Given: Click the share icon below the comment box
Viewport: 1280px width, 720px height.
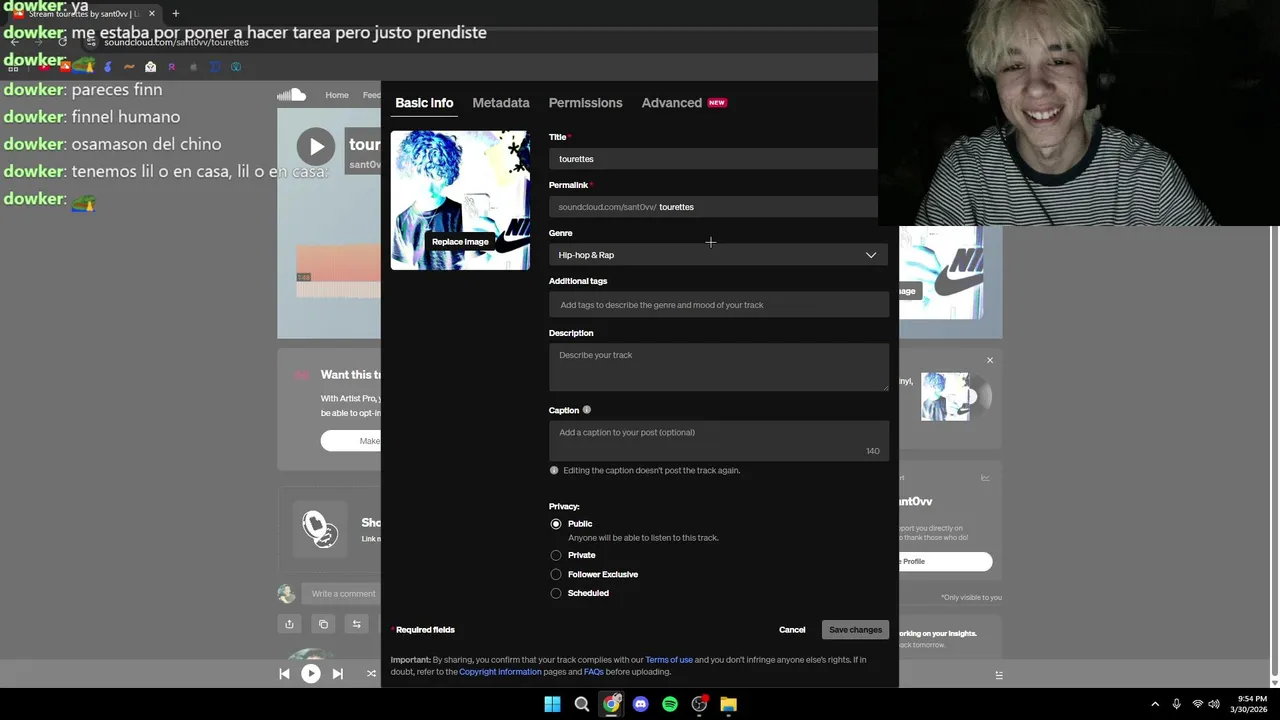Looking at the screenshot, I should click(289, 624).
